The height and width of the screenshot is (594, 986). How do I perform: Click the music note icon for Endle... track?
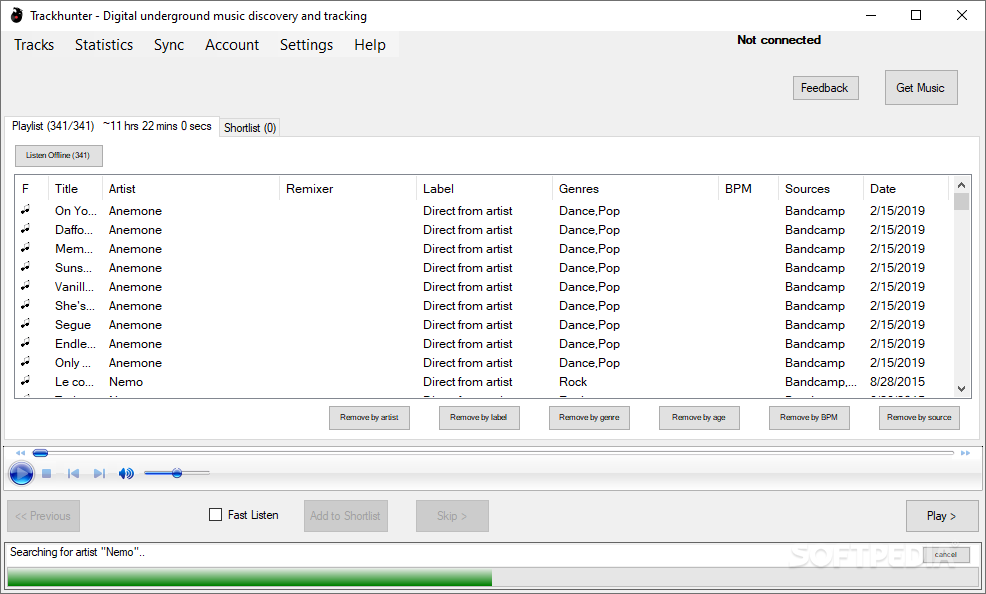[x=26, y=343]
